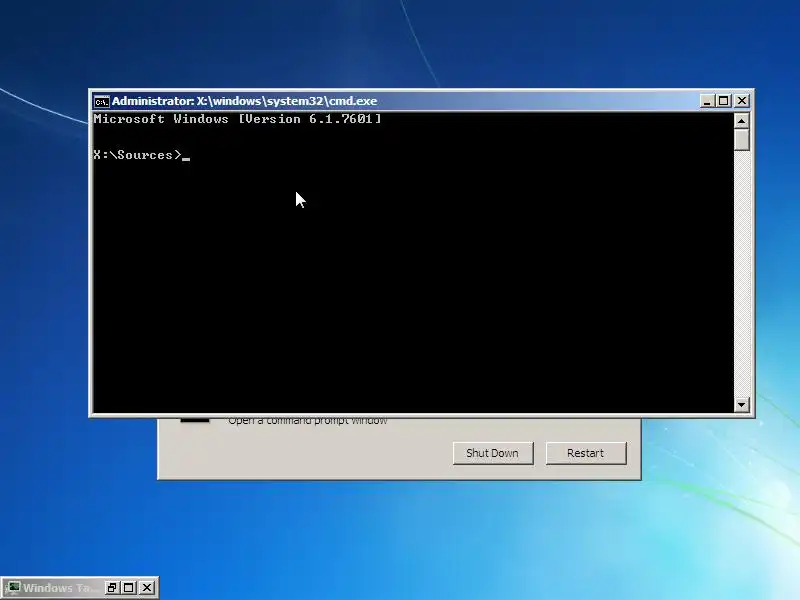
Task: Click the 'Windows Ta...' minimized title
Action: (x=60, y=588)
